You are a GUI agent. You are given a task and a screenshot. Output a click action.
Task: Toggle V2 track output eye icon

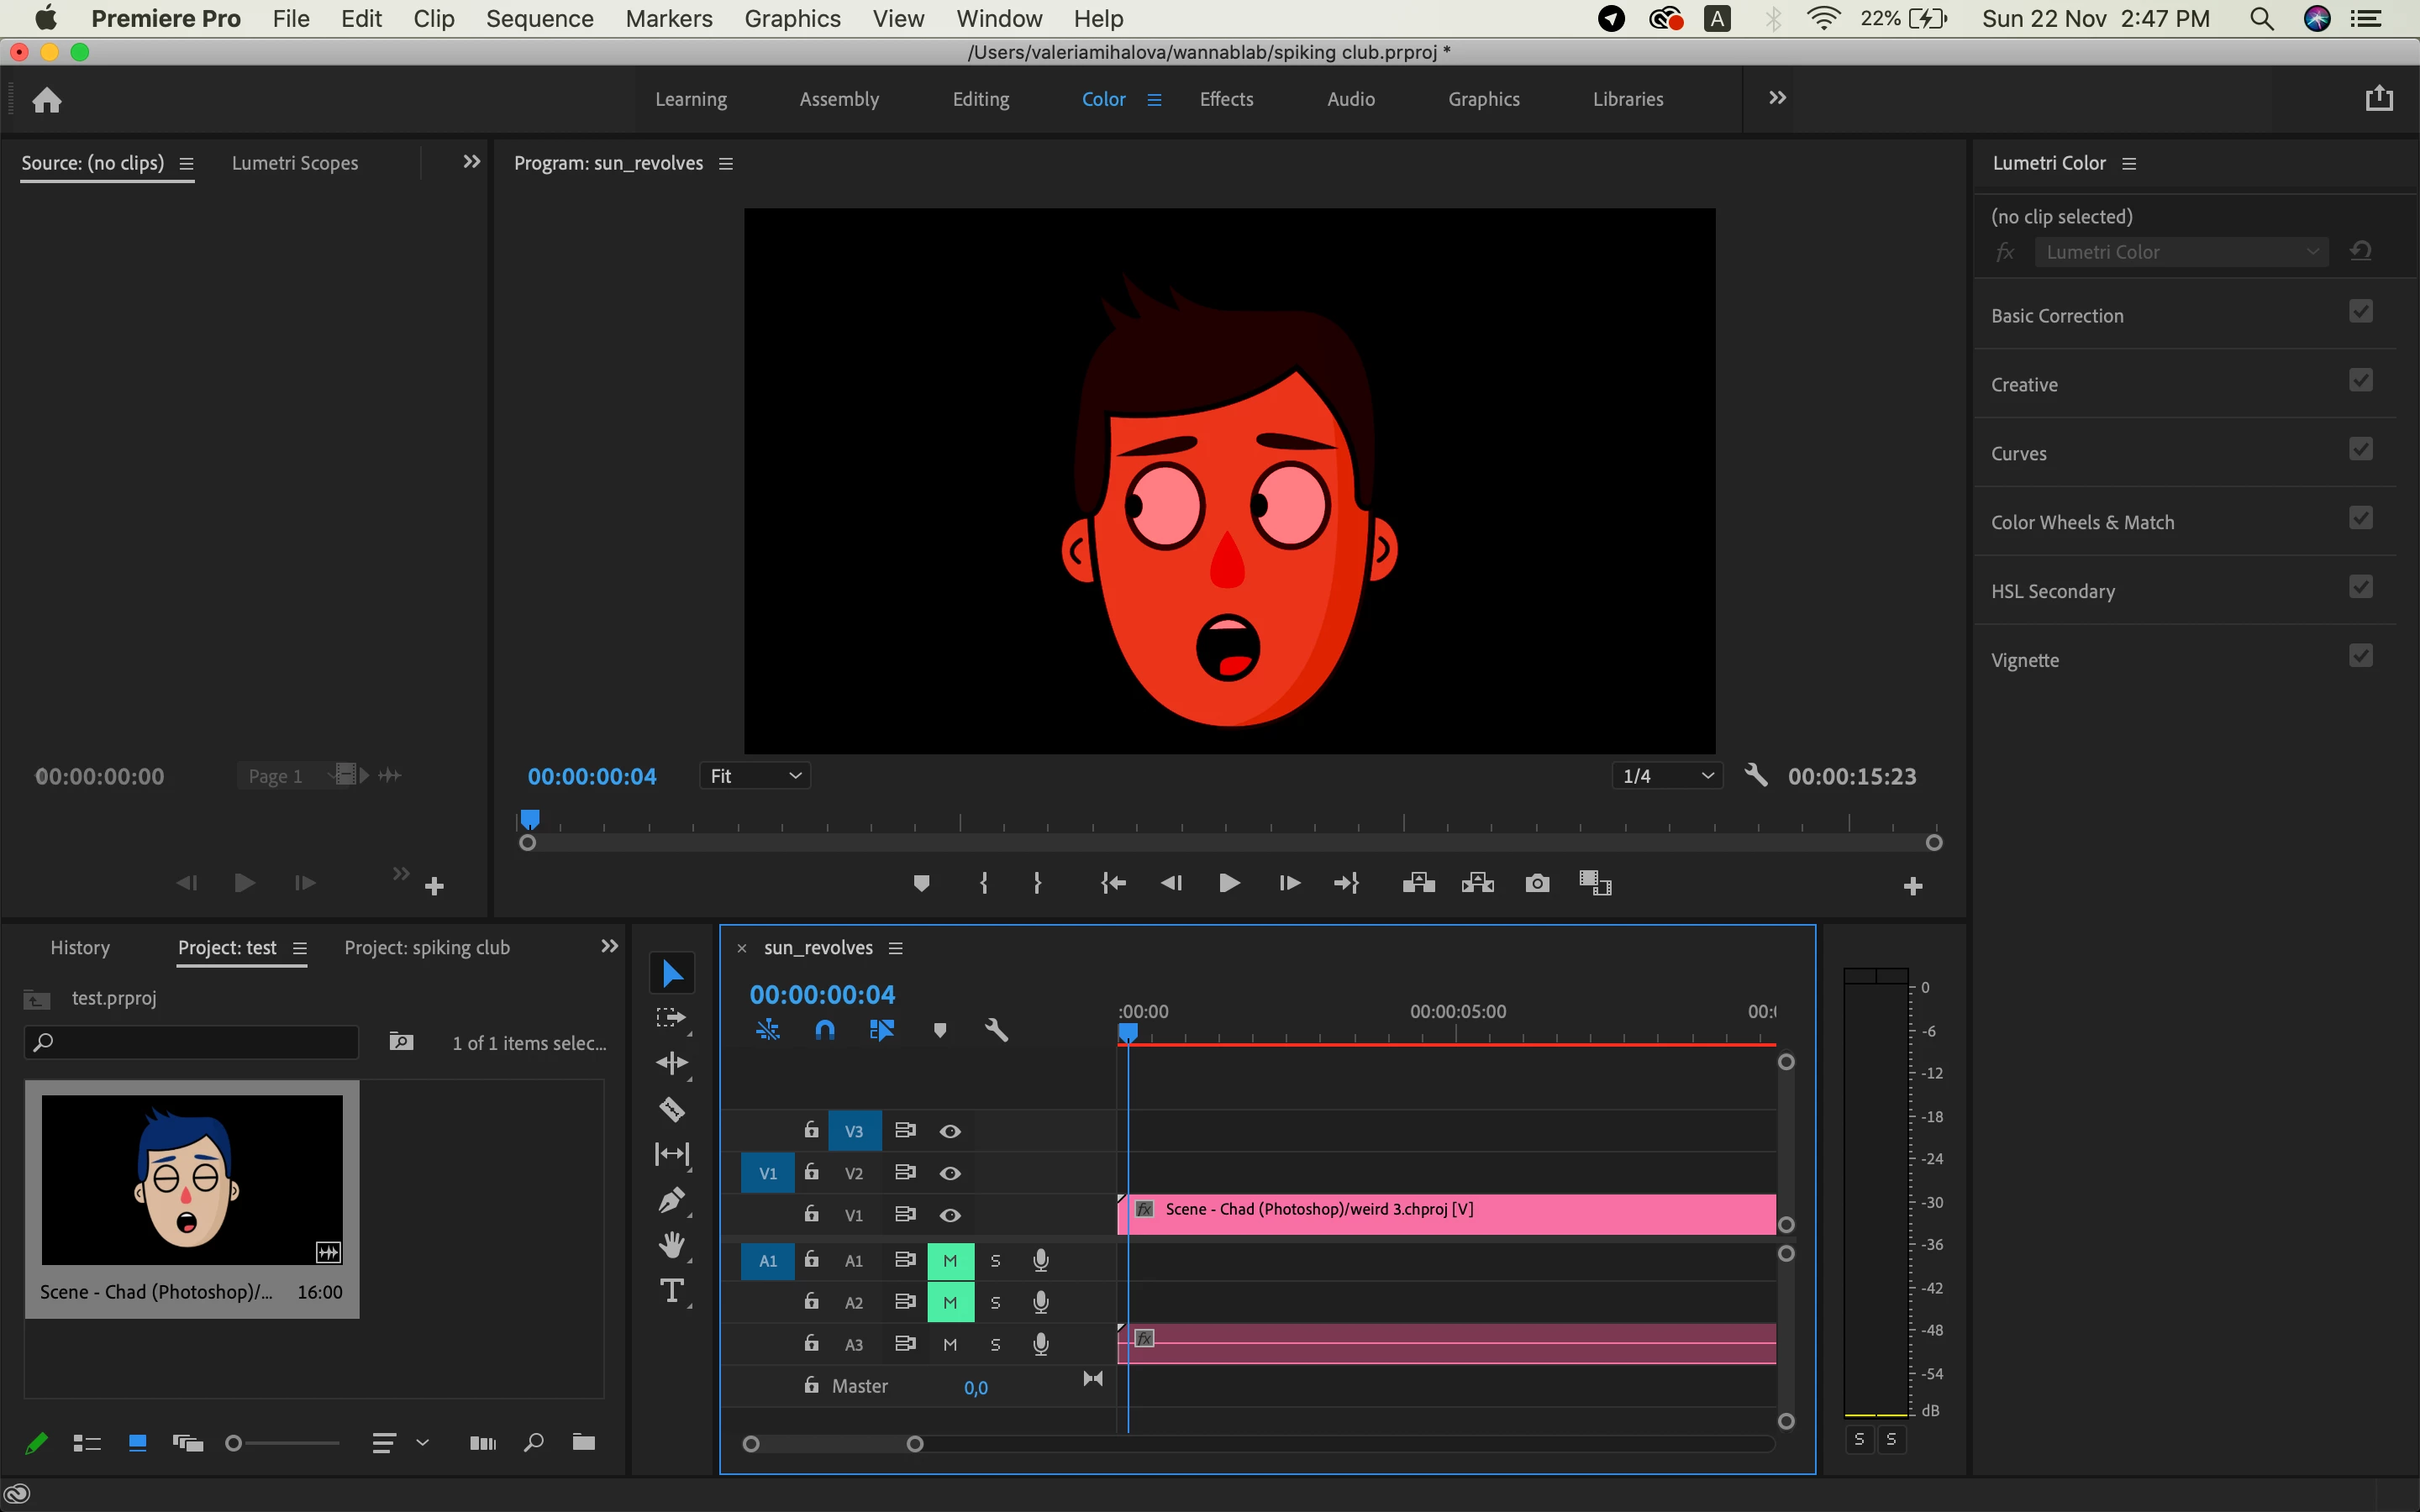[x=950, y=1173]
